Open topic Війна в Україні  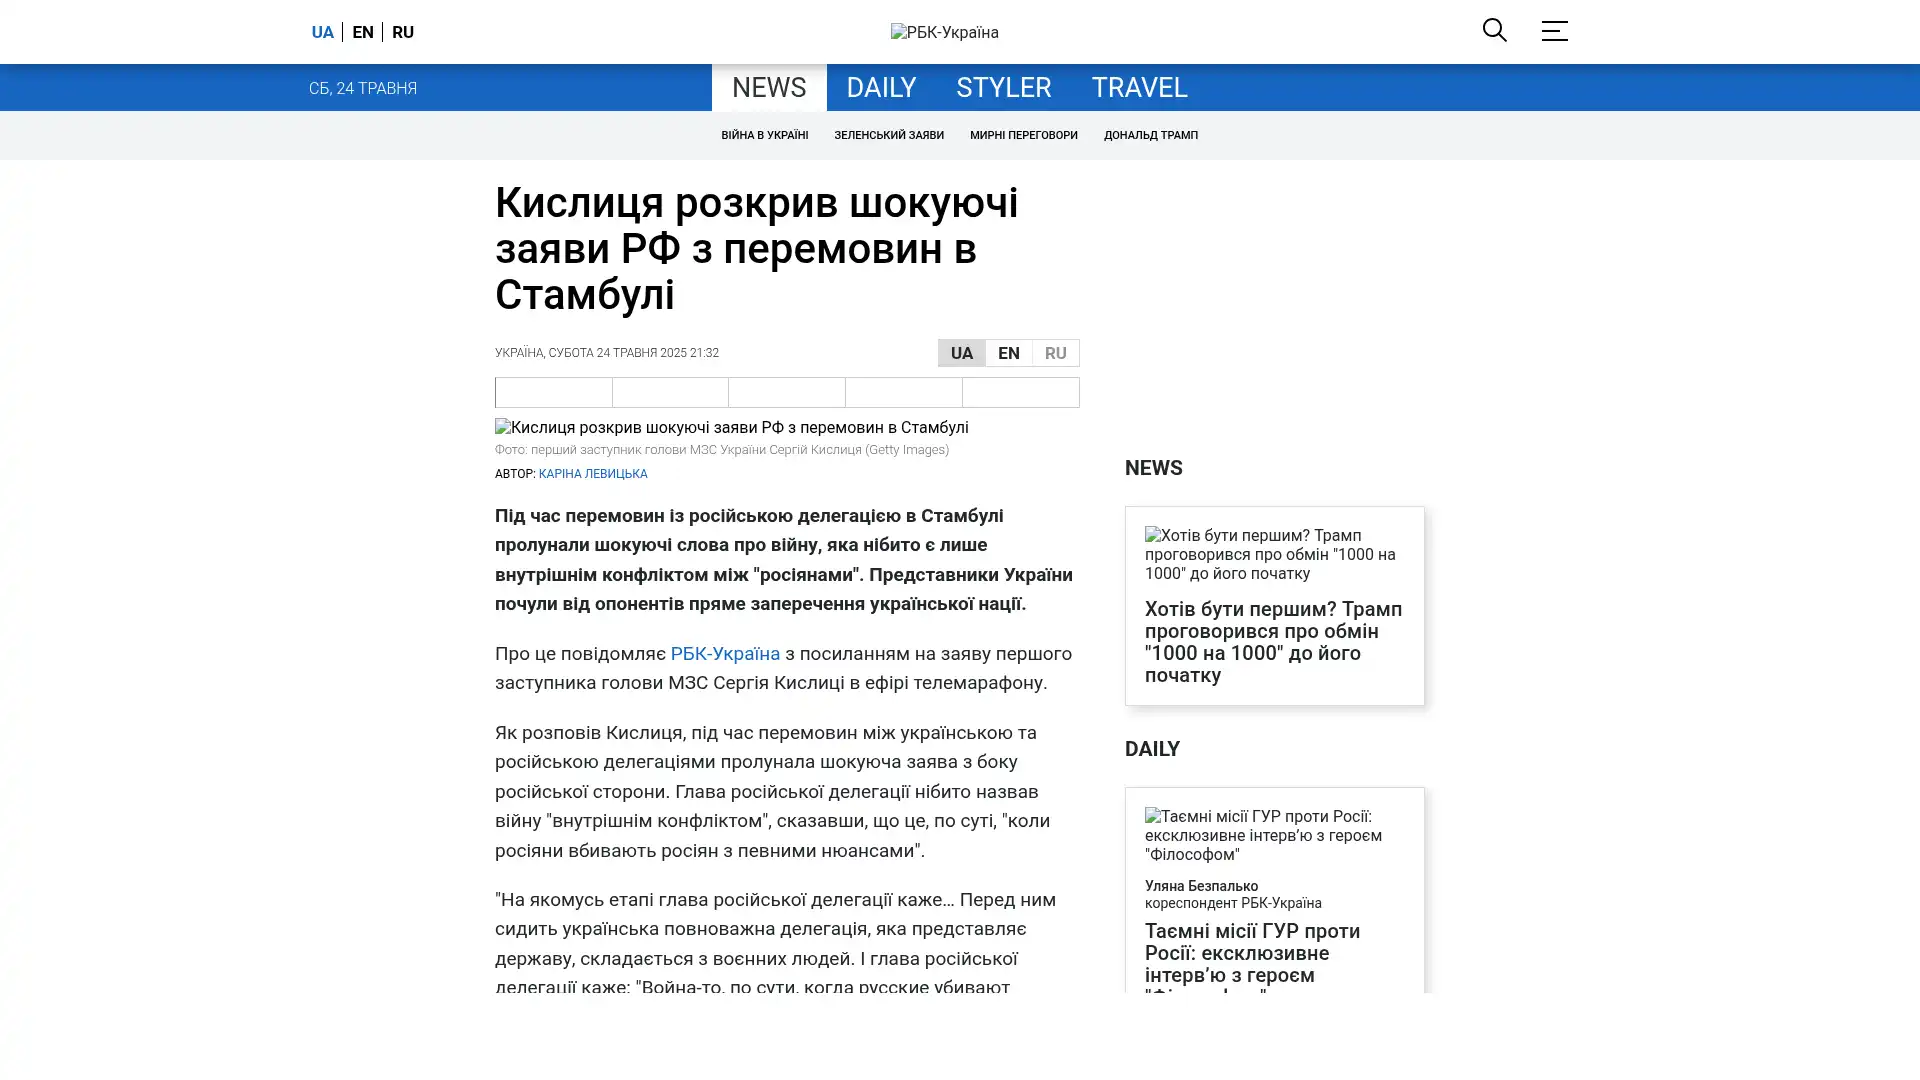point(764,135)
